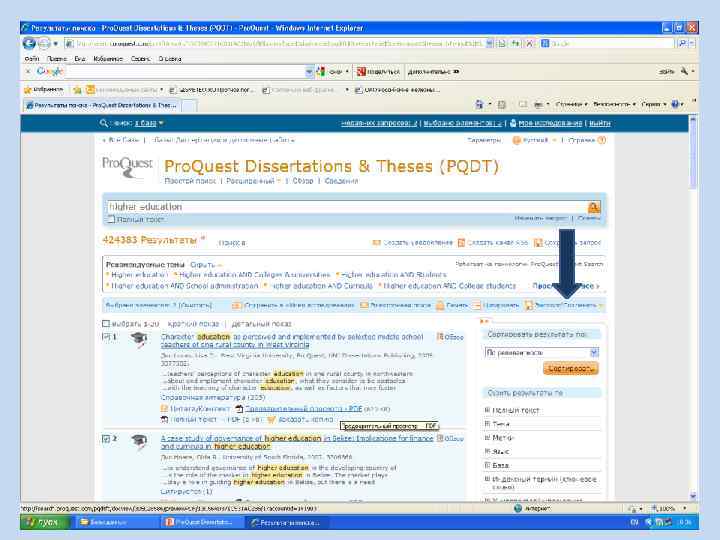Open the address bar history dropdown
The image size is (720, 540).
coord(490,44)
